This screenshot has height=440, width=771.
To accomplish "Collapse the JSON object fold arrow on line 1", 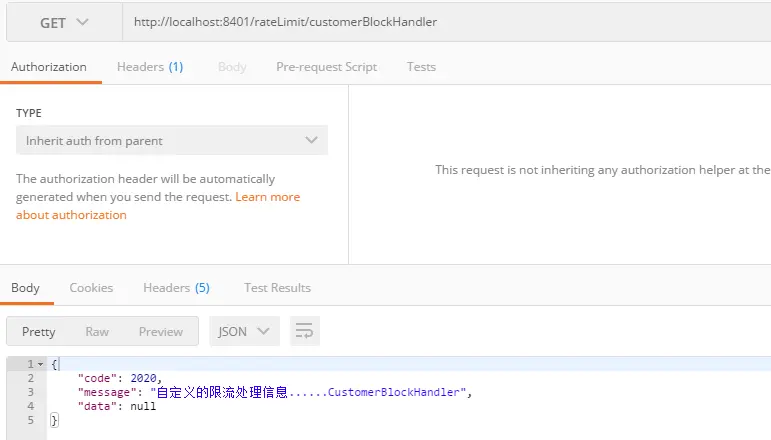I will coord(41,364).
